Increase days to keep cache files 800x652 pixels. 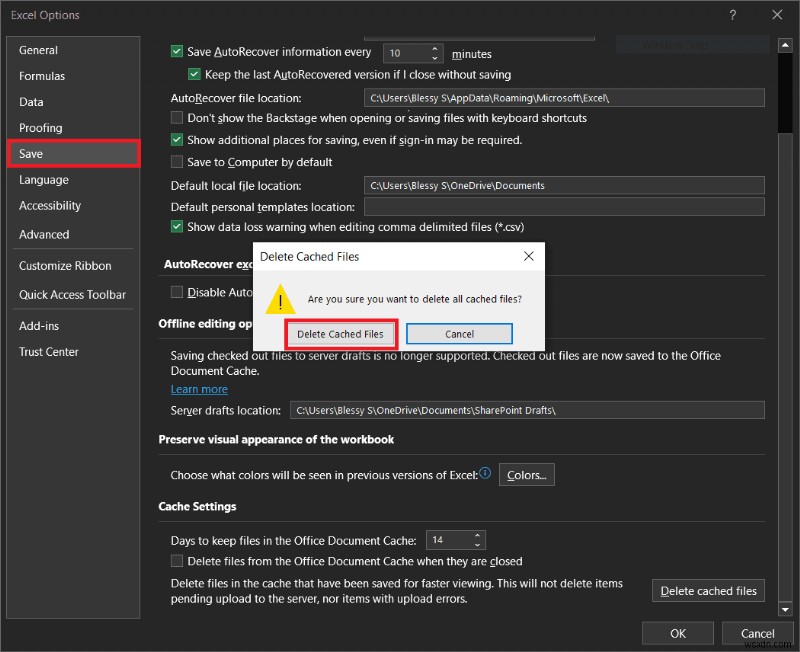coord(477,536)
